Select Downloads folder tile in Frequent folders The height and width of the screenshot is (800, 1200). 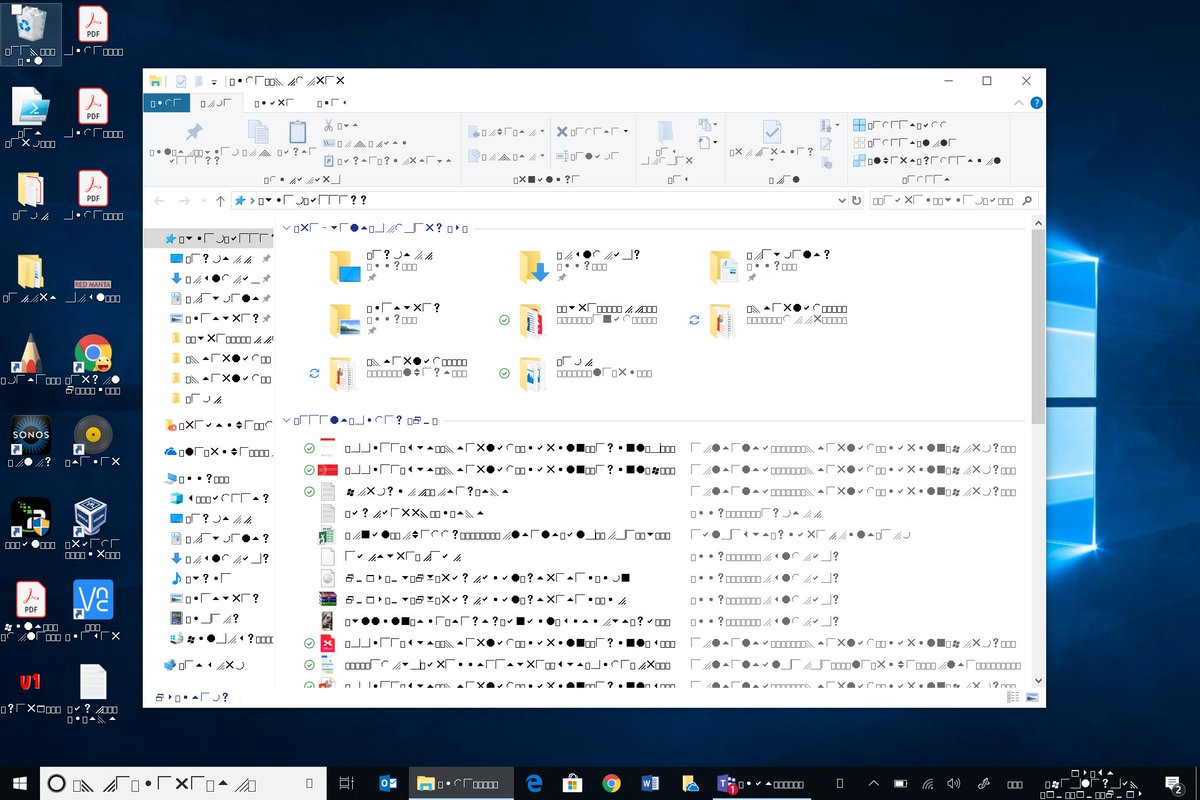click(x=580, y=266)
